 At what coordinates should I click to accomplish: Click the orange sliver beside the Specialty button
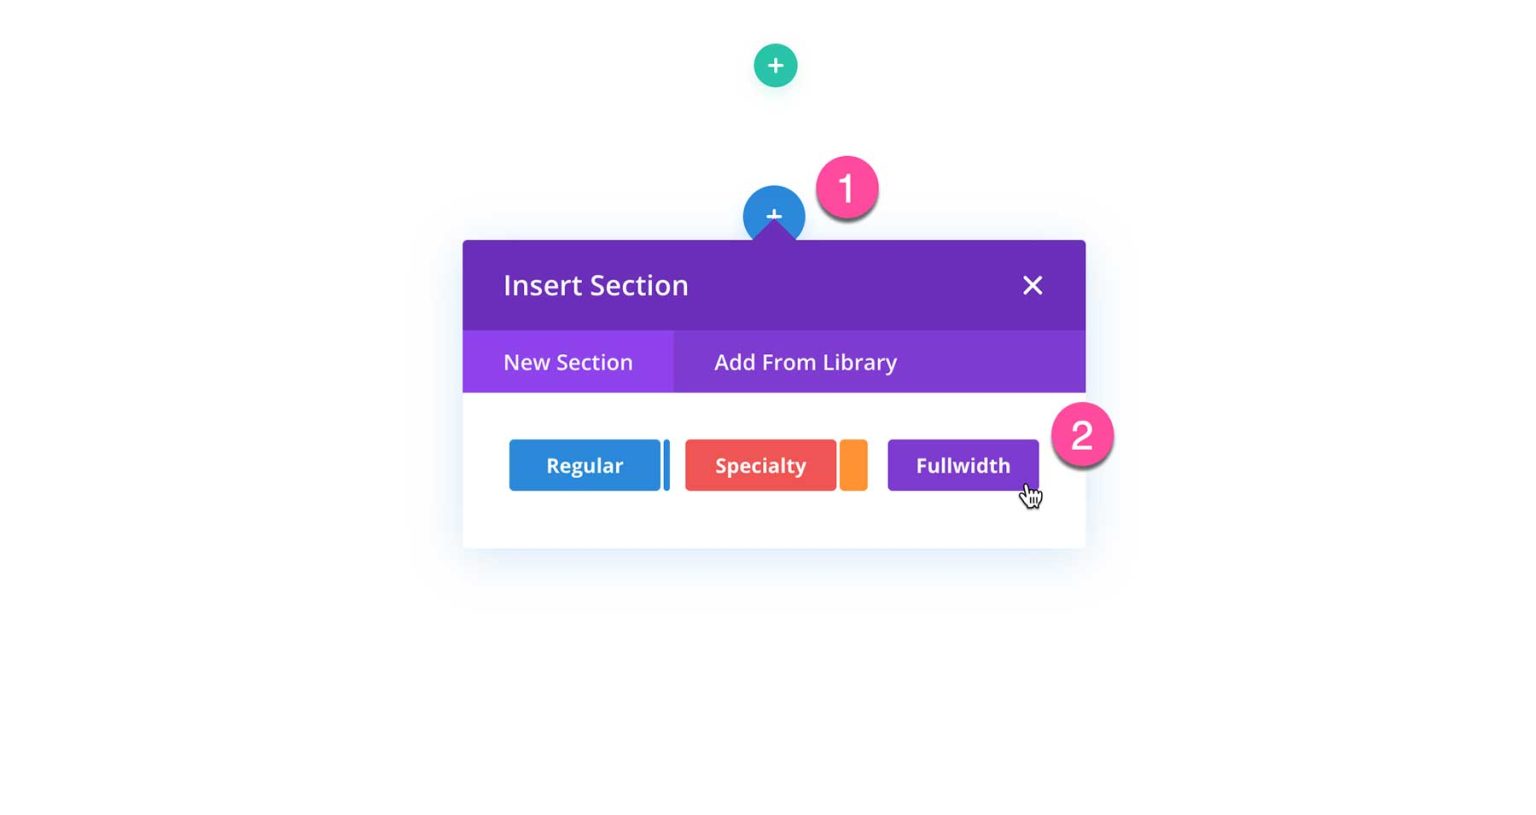(x=853, y=465)
